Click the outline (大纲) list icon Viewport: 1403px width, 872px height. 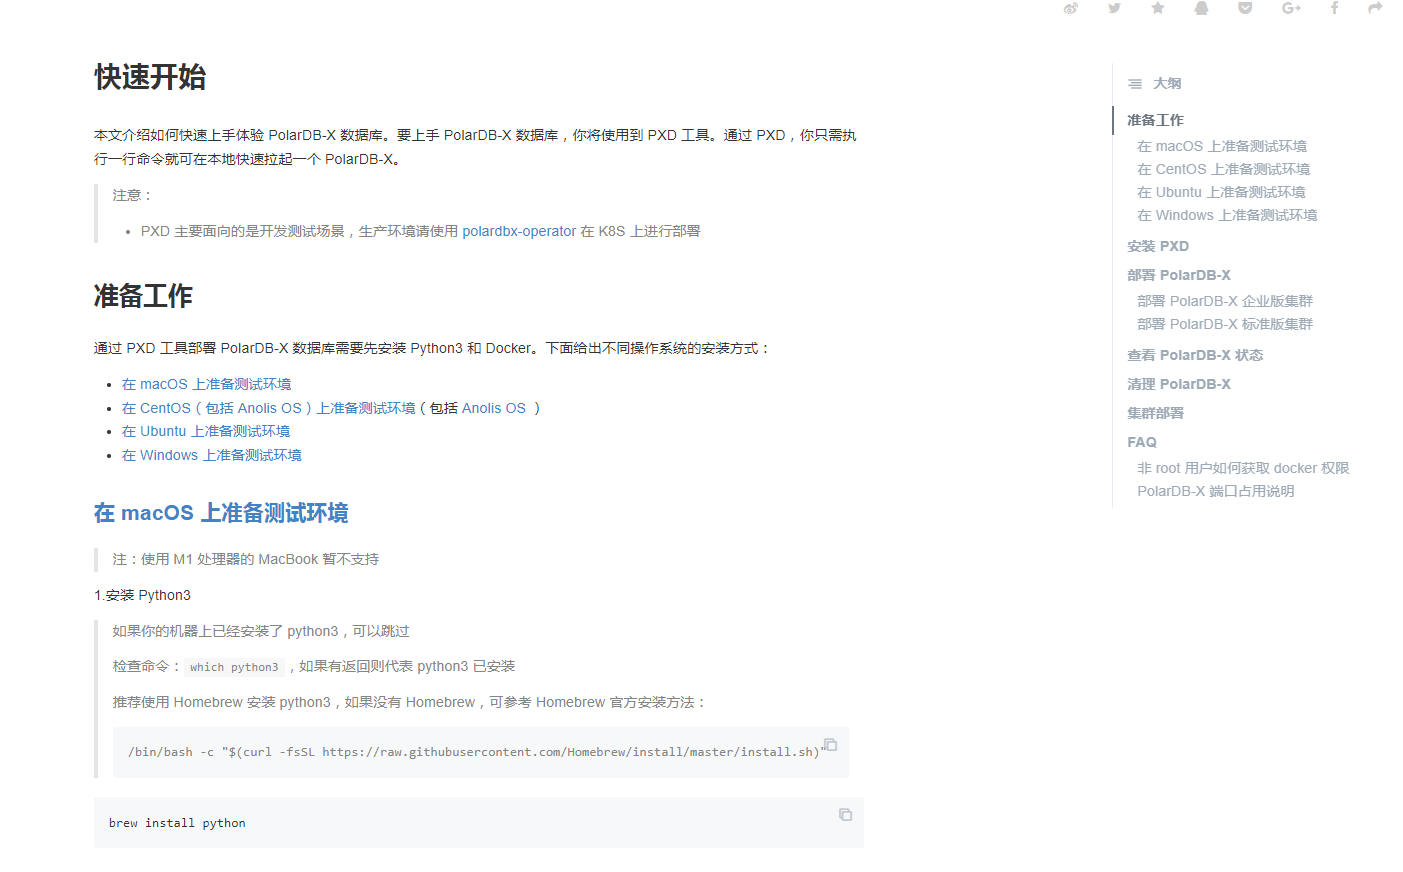click(x=1135, y=84)
